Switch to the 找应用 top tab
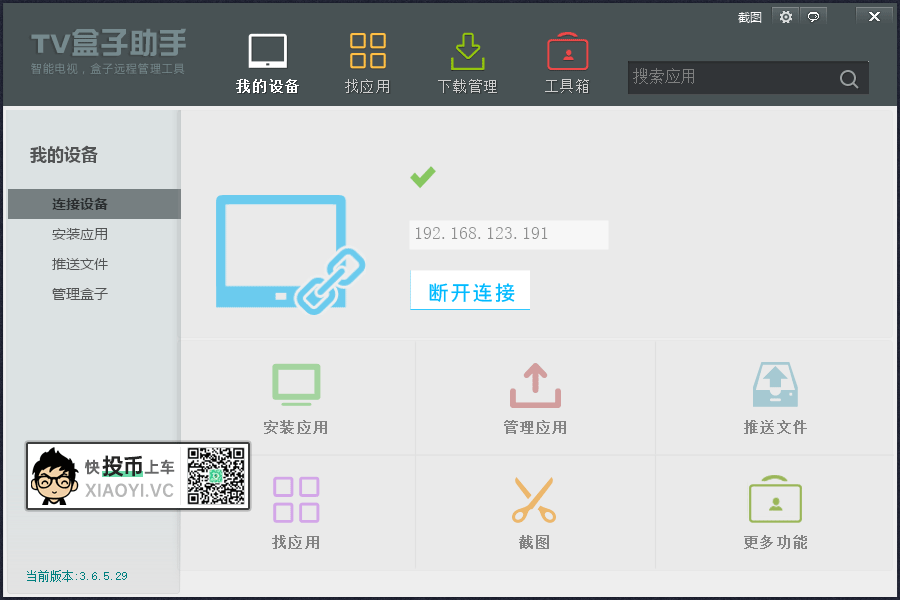 click(x=367, y=63)
